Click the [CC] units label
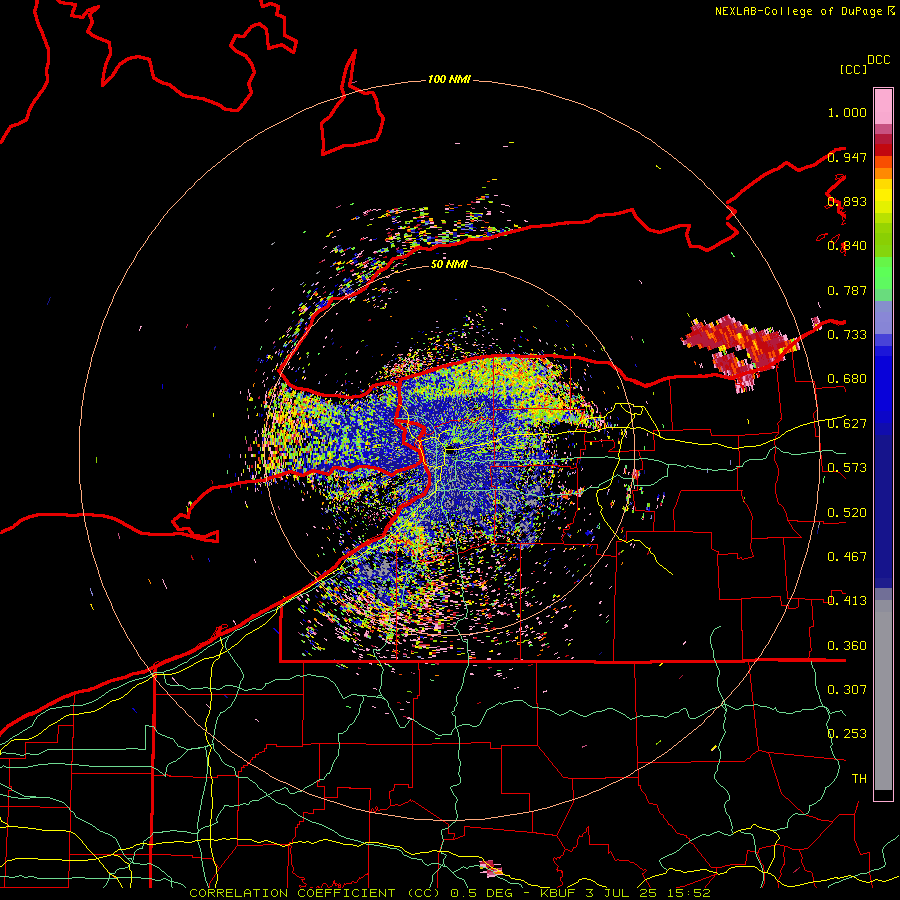The image size is (900, 900). click(x=853, y=69)
